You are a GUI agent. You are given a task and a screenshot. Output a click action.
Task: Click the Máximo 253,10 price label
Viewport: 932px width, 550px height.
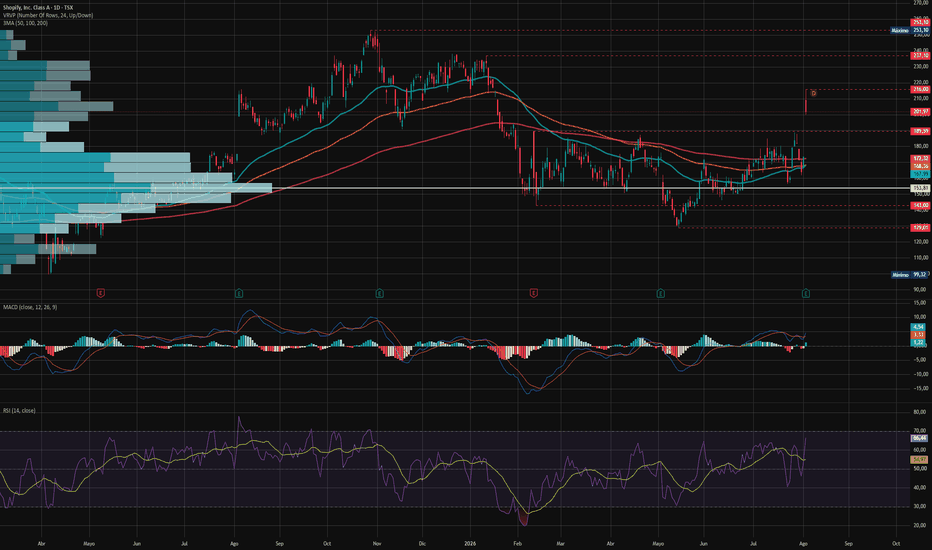coord(910,30)
